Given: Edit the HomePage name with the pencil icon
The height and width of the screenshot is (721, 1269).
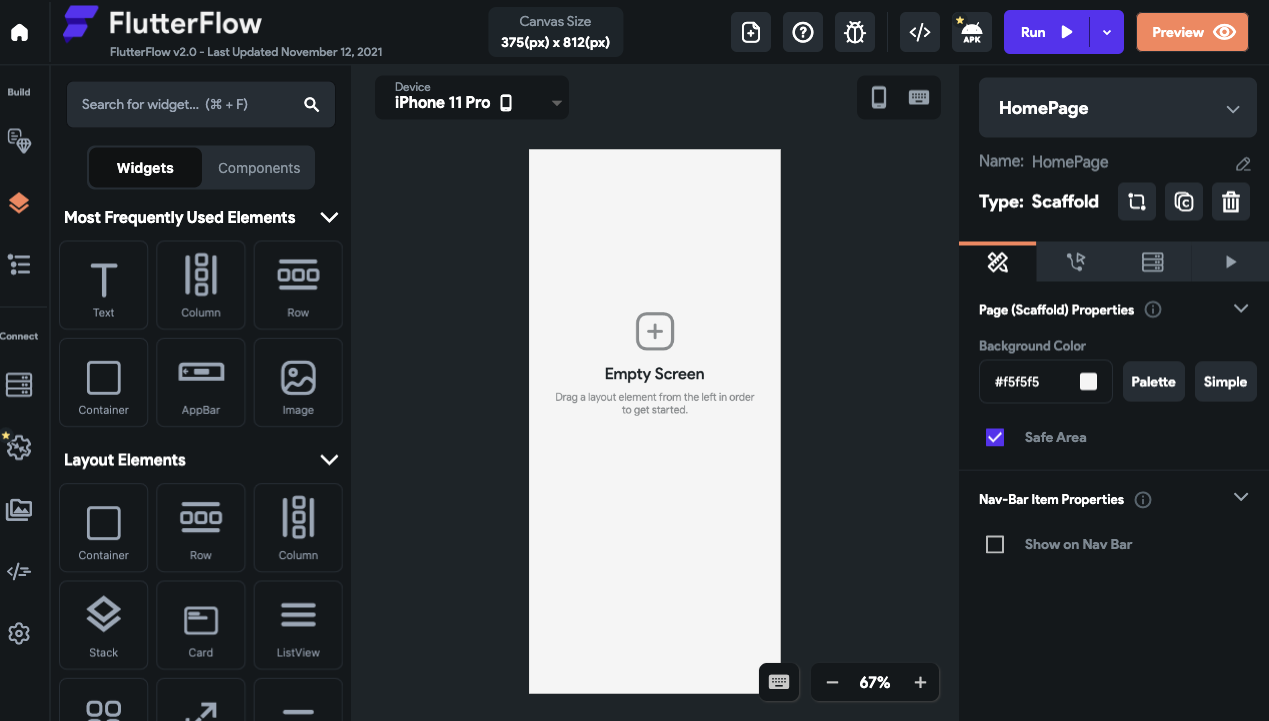Looking at the screenshot, I should [1243, 163].
